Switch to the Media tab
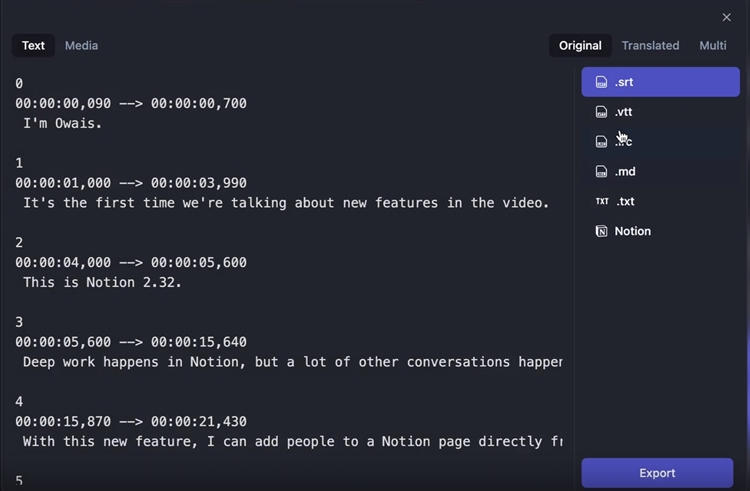The height and width of the screenshot is (491, 750). point(81,45)
